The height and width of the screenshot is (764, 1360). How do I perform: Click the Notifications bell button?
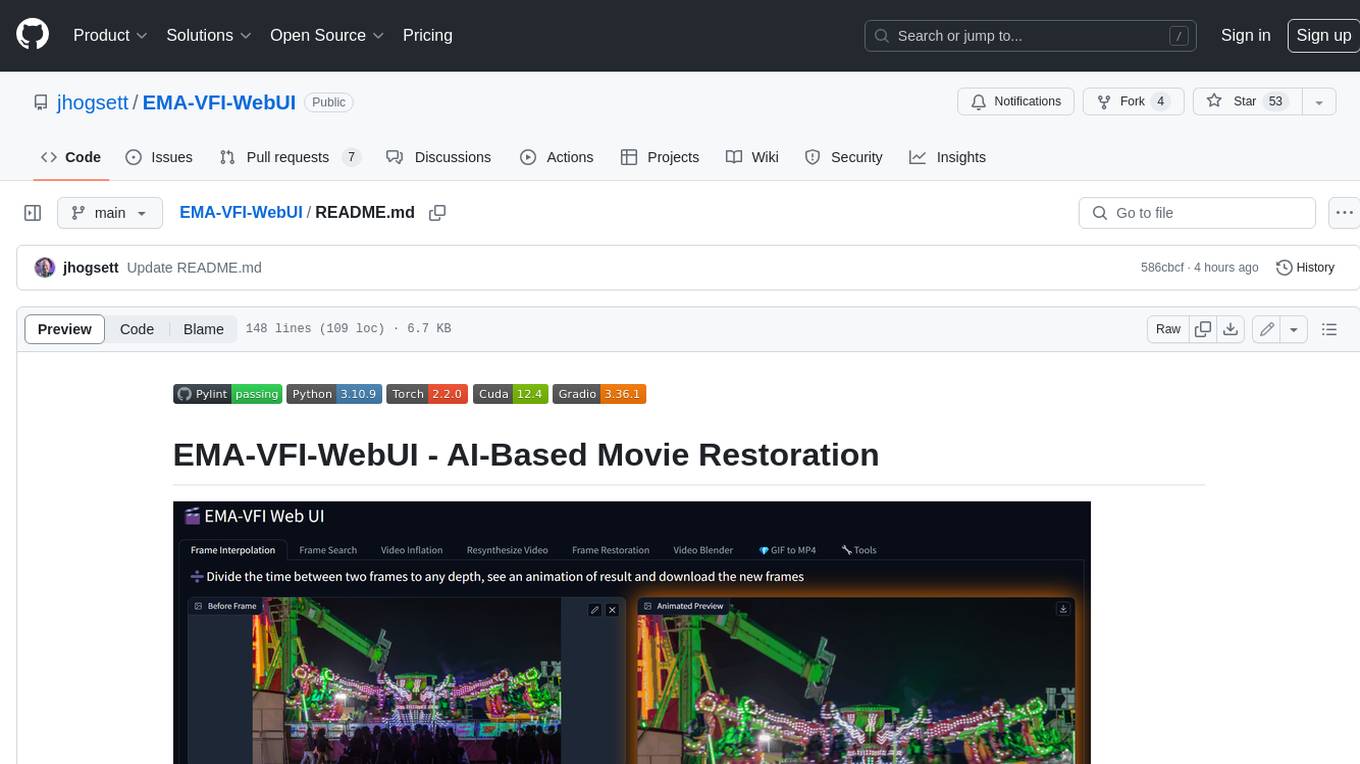1016,102
